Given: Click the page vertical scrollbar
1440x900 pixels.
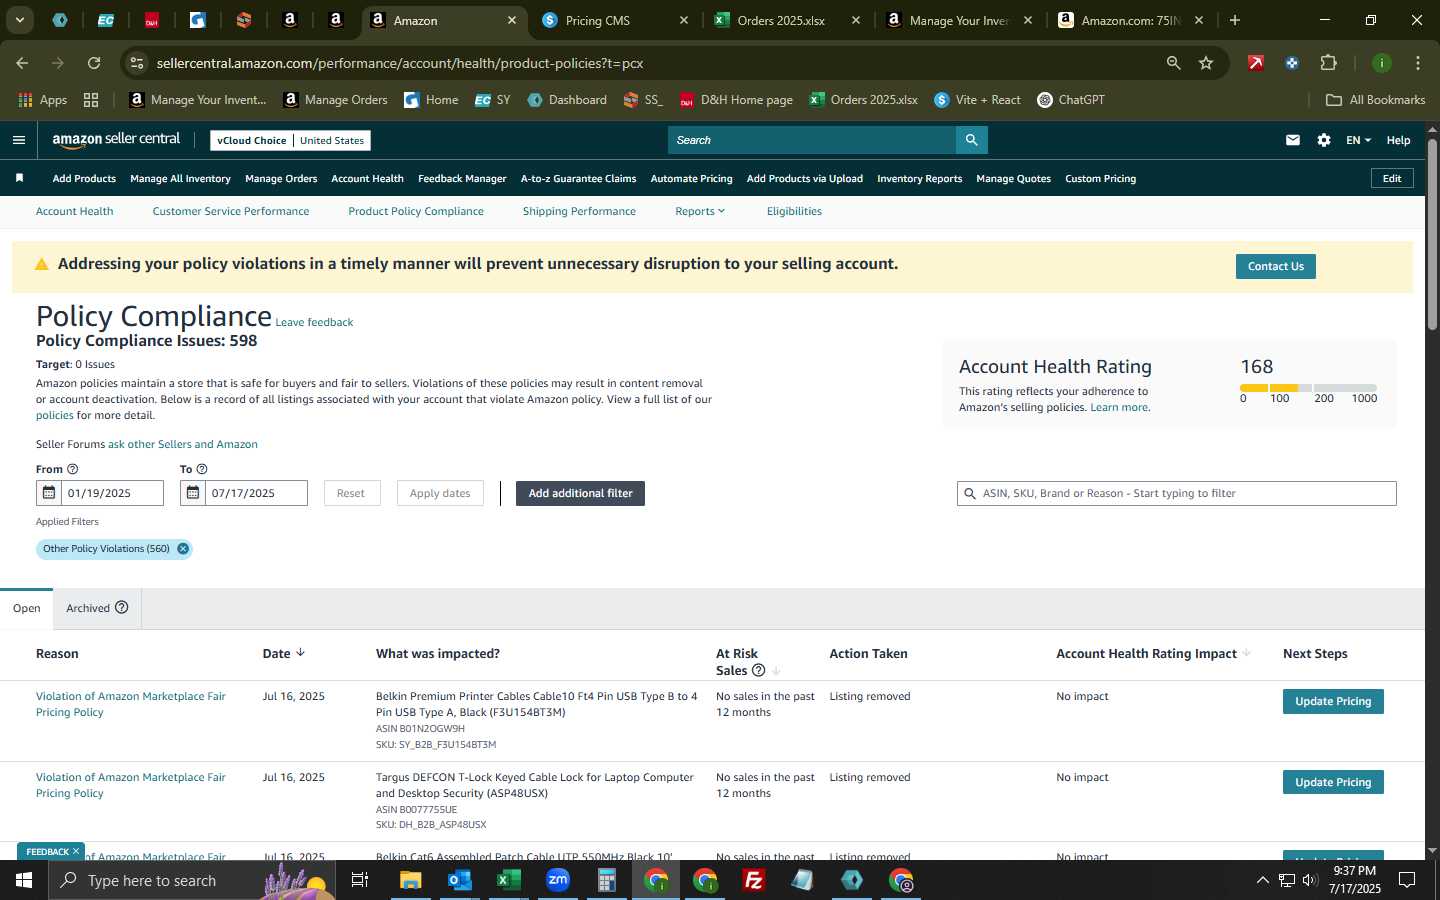Looking at the screenshot, I should pyautogui.click(x=1432, y=236).
